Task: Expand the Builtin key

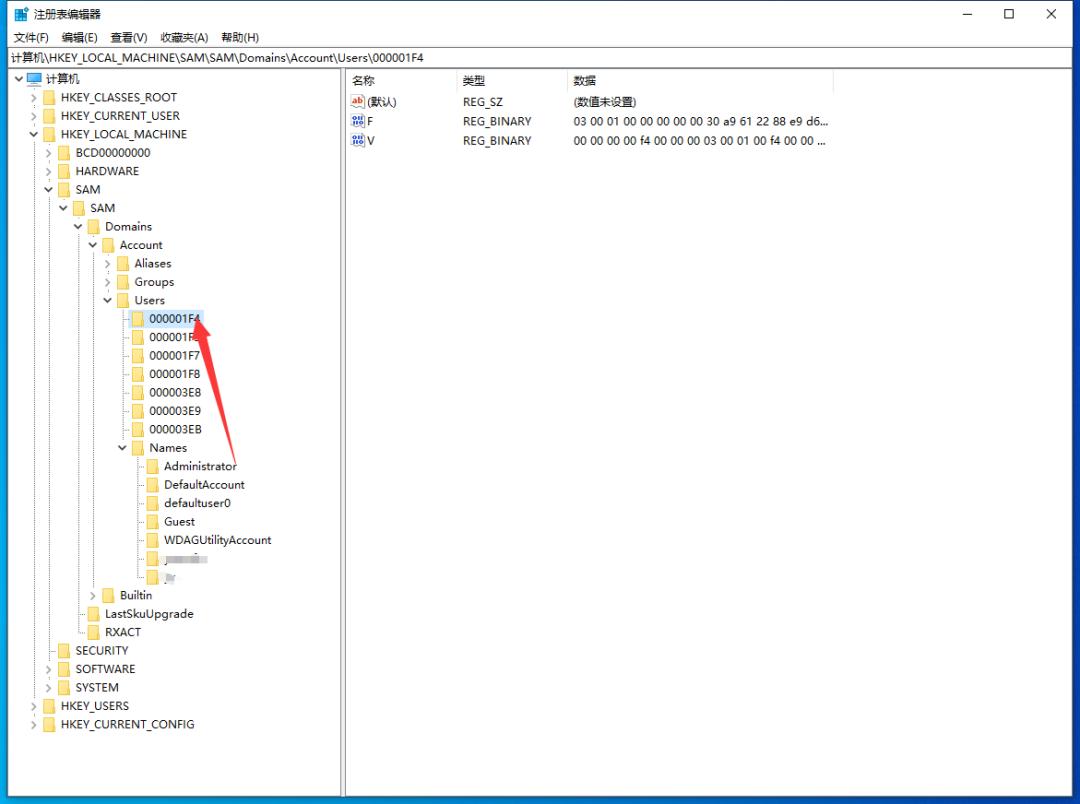Action: click(x=93, y=596)
